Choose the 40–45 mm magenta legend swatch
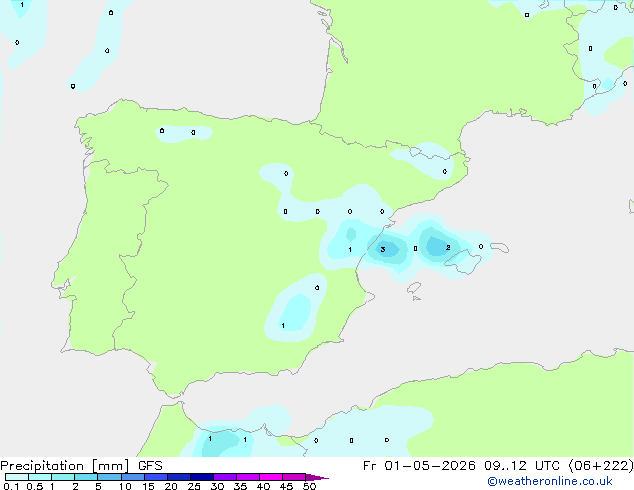This screenshot has width=634, height=490. click(x=271, y=477)
